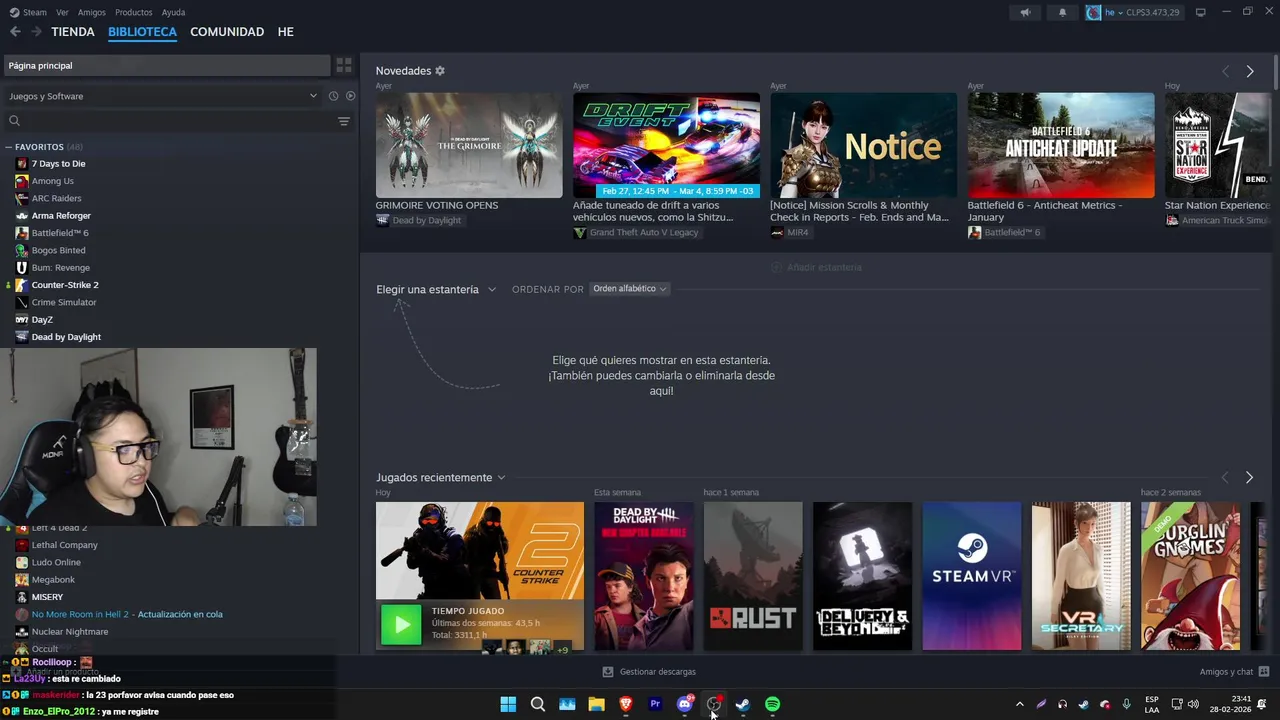
Task: Open Battlefield 6 Anticheat Update news thumbnail
Action: 1061,145
